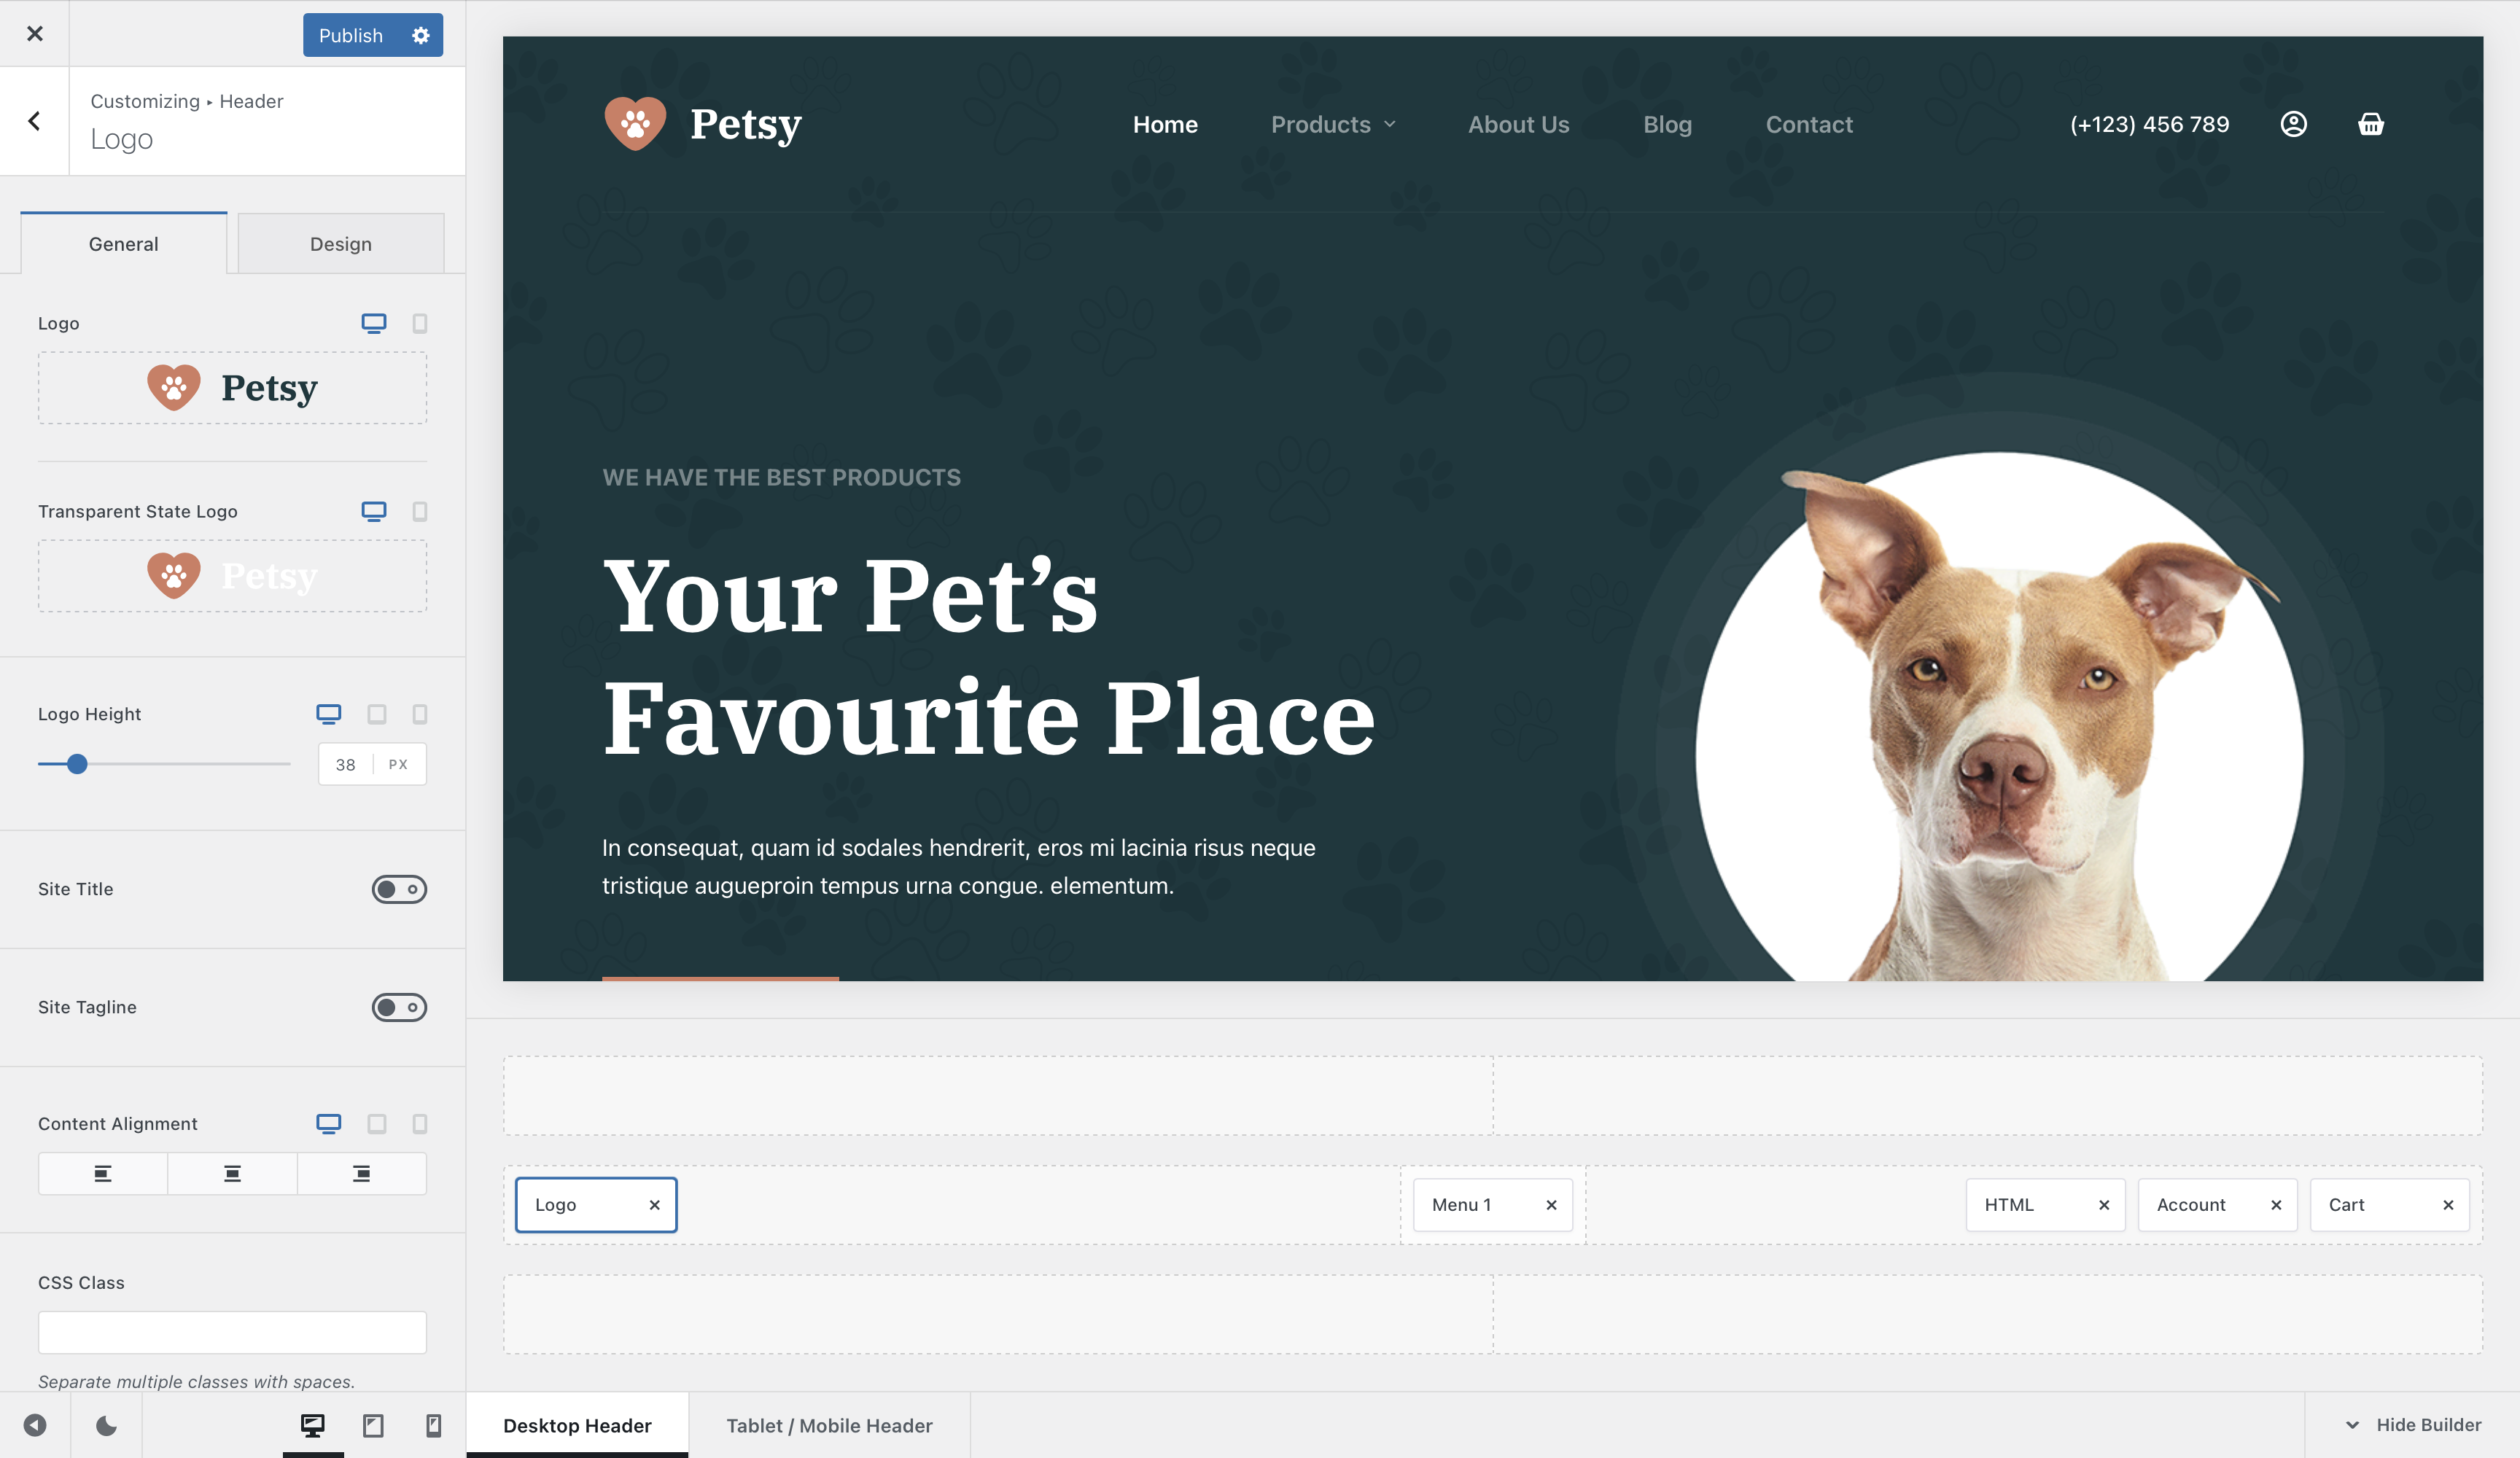The height and width of the screenshot is (1458, 2520).
Task: Click the account icon in header
Action: (2295, 123)
